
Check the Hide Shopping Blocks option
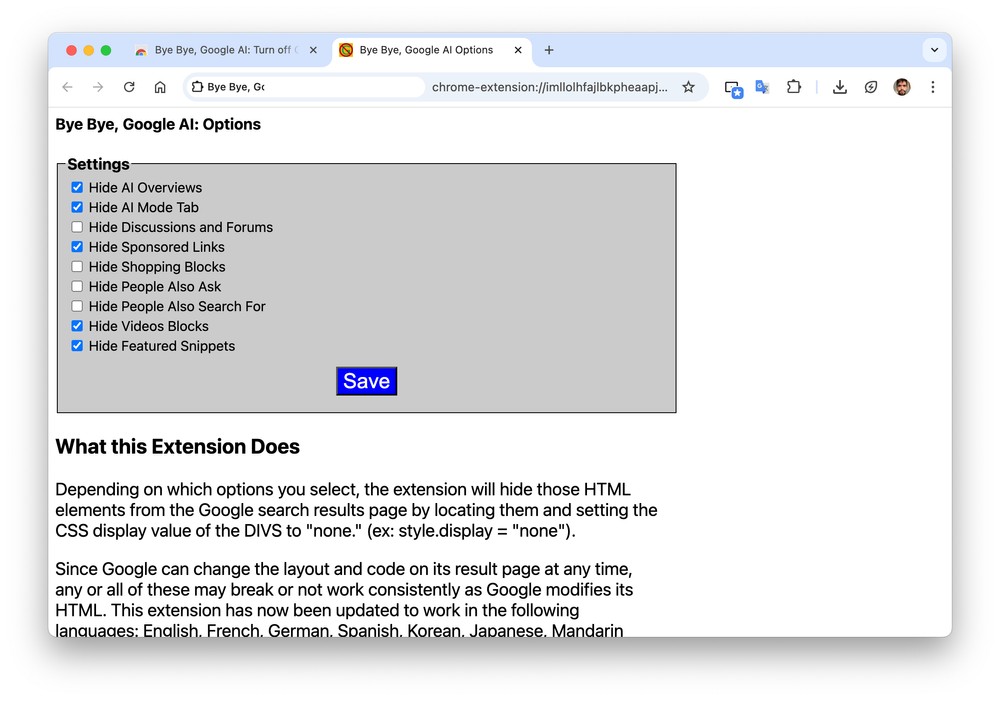(77, 267)
